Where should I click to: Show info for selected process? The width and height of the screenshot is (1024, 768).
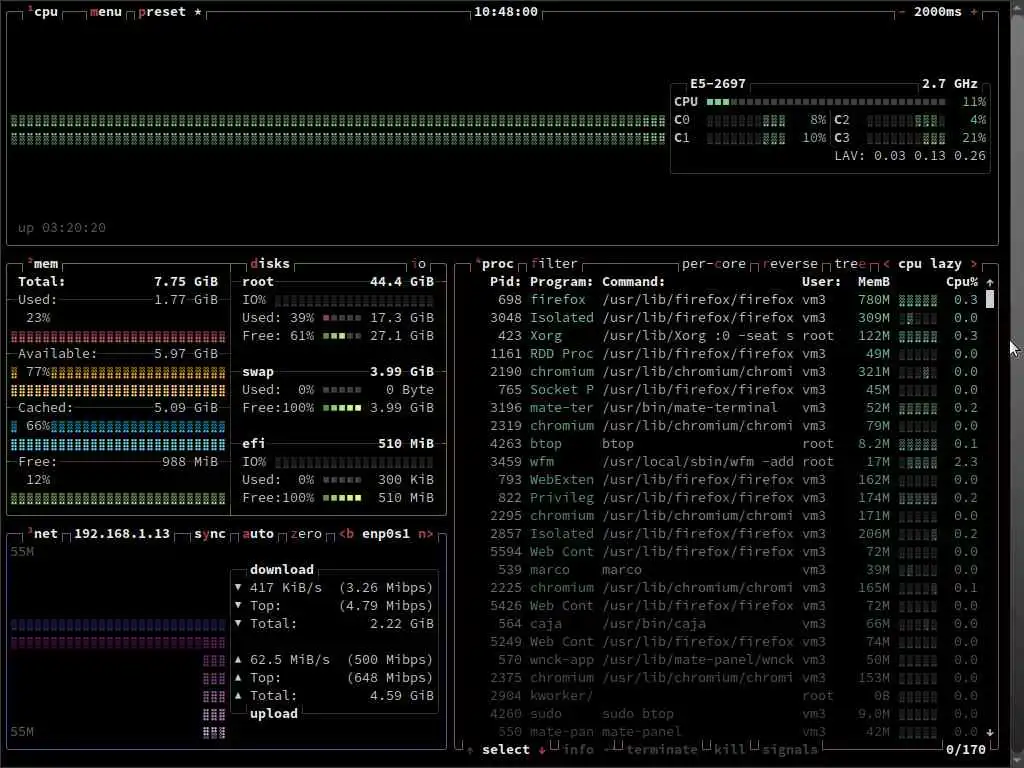coord(578,750)
